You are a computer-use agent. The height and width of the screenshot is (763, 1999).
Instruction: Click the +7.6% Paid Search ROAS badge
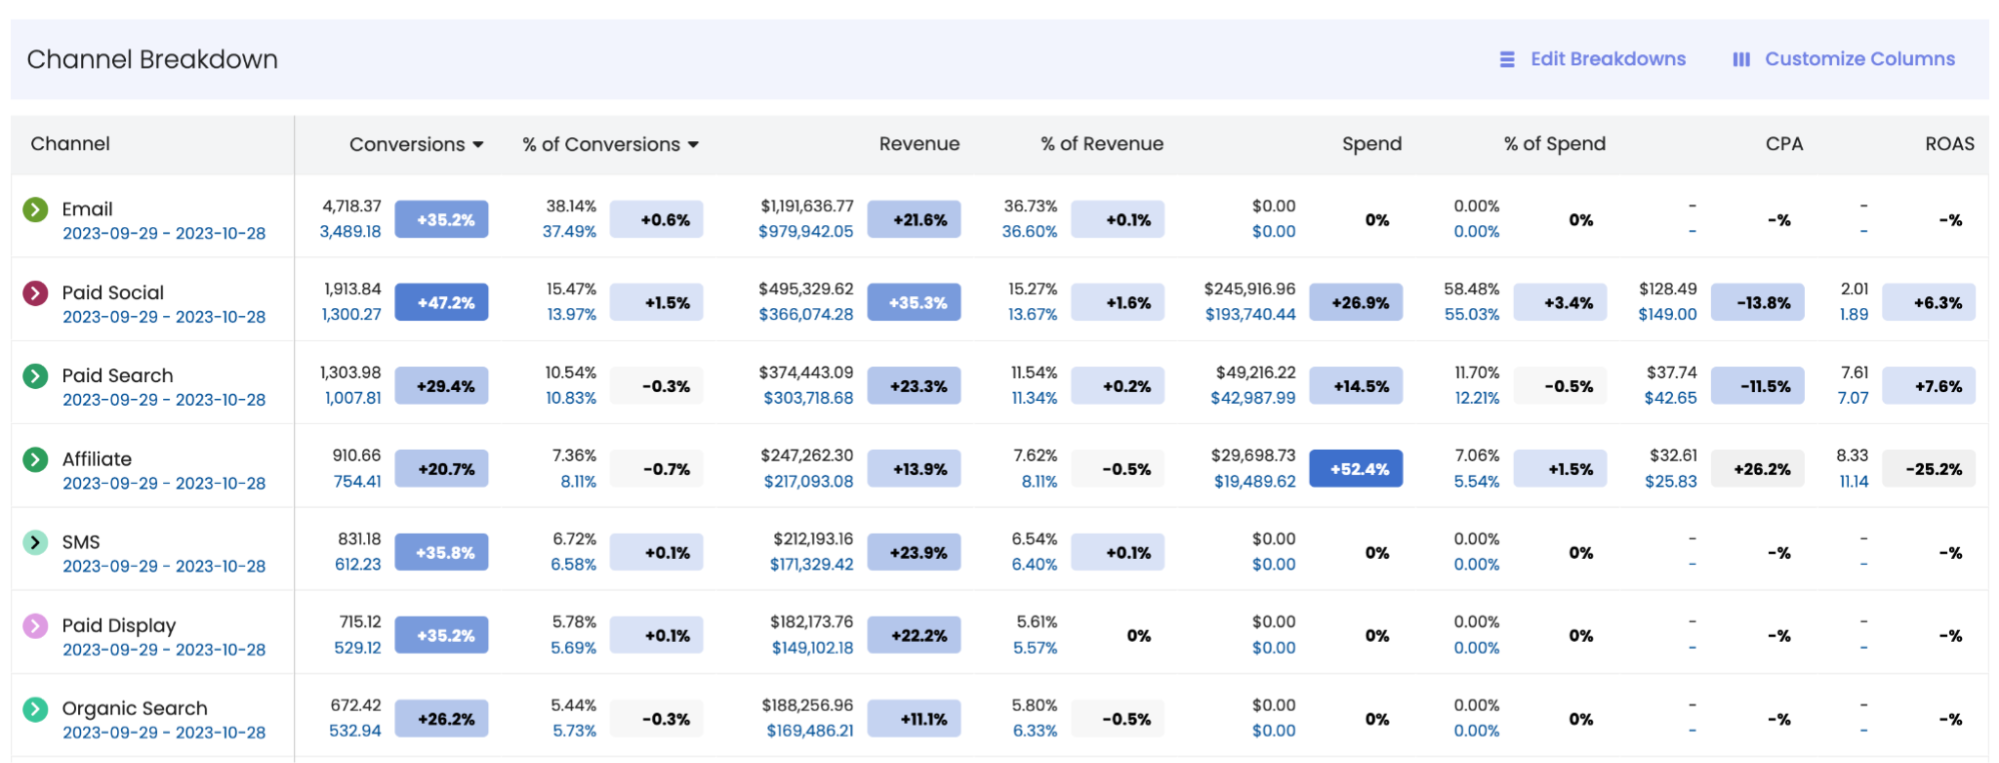(x=1929, y=386)
